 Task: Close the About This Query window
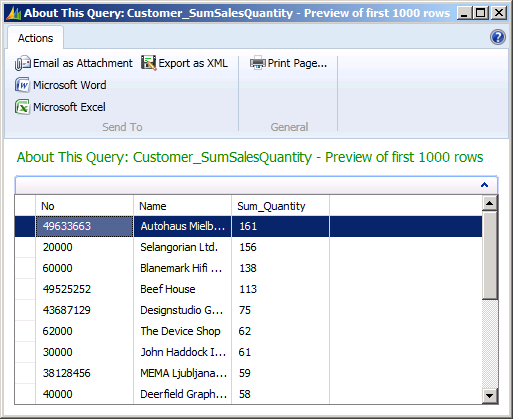point(499,13)
